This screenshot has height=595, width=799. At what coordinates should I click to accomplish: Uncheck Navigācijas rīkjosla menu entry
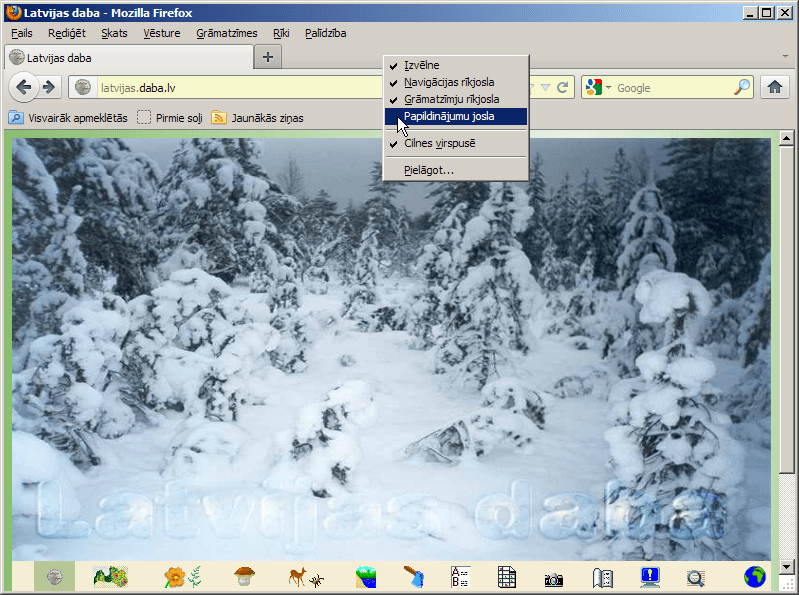tap(456, 82)
